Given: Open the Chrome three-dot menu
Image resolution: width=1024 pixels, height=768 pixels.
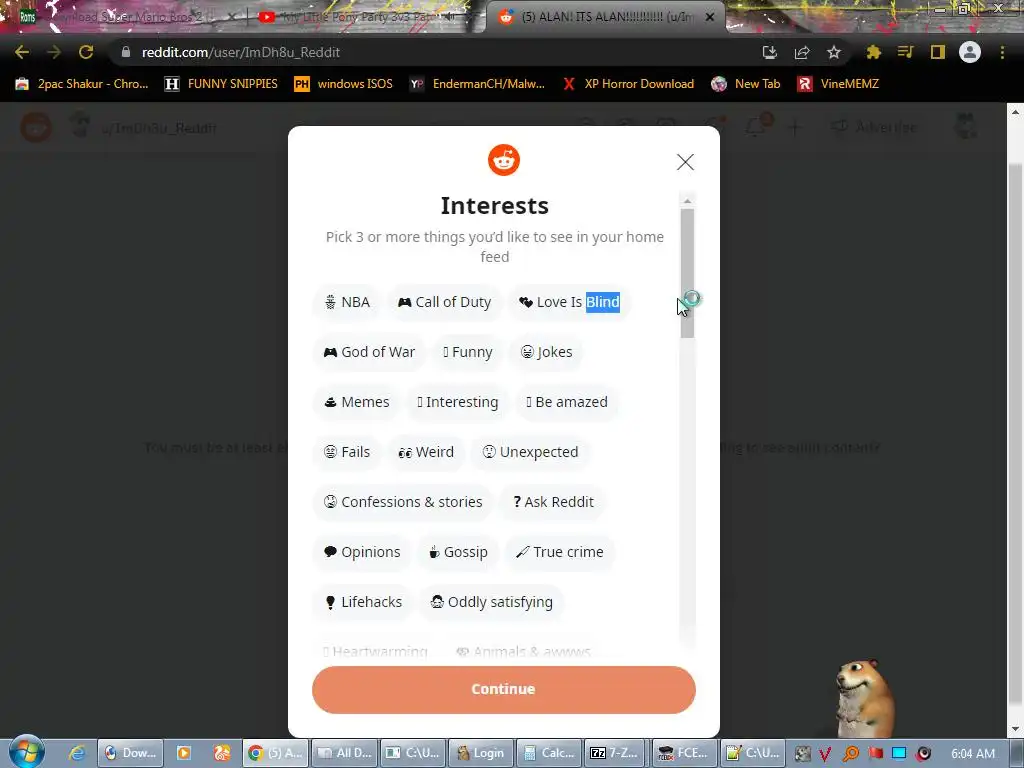Looking at the screenshot, I should pos(1002,52).
